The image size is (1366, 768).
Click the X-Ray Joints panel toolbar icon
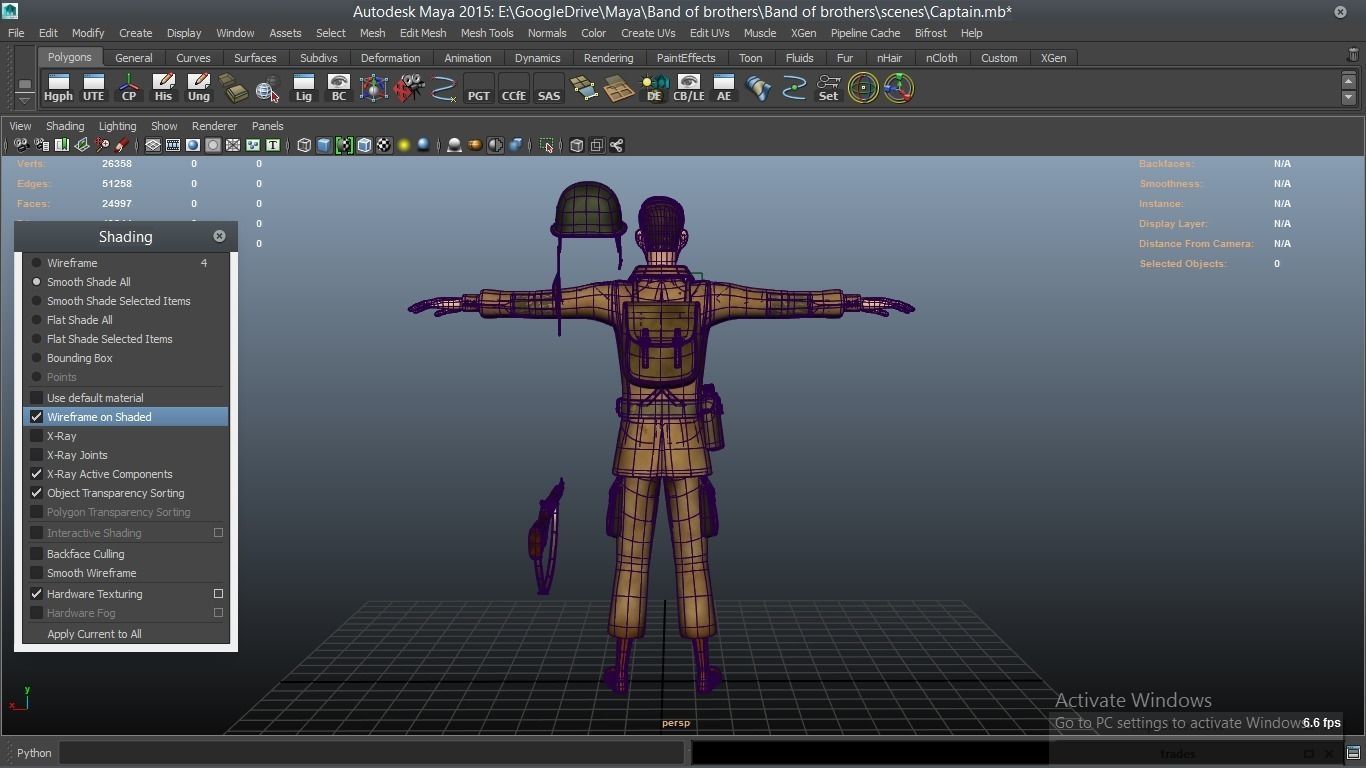coord(616,145)
